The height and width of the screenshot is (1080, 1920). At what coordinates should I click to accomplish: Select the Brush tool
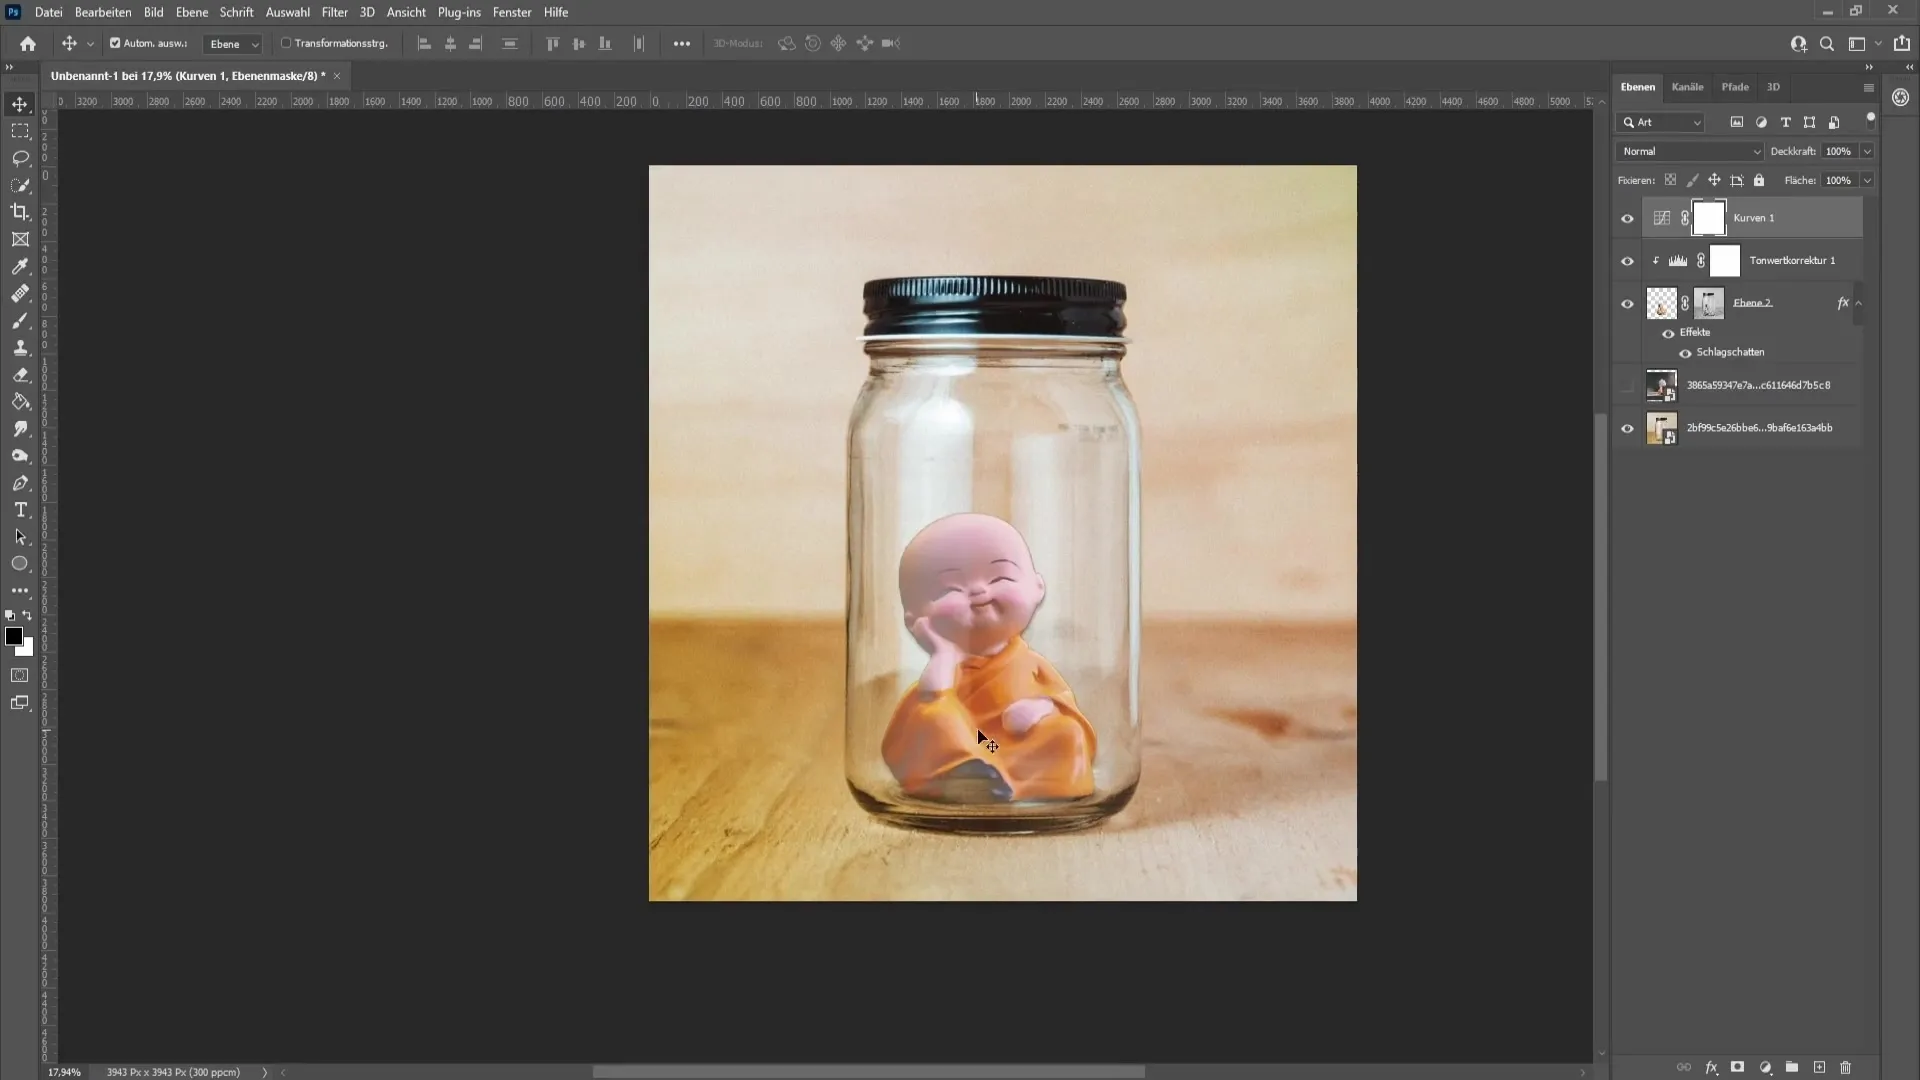pos(20,320)
